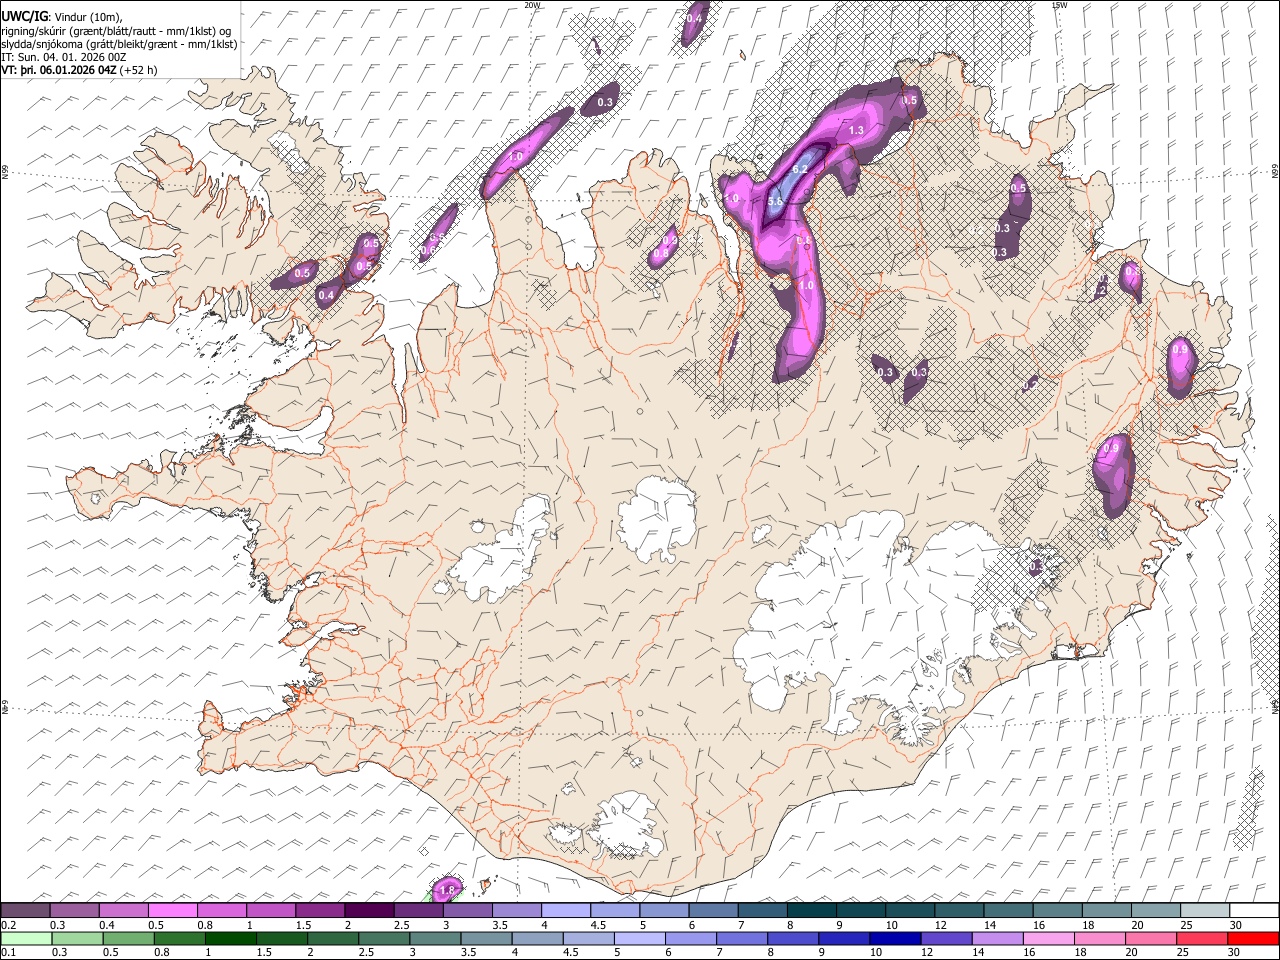Click the valid time 'VT: þri. 06.01.2026 04Z'

pos(59,70)
